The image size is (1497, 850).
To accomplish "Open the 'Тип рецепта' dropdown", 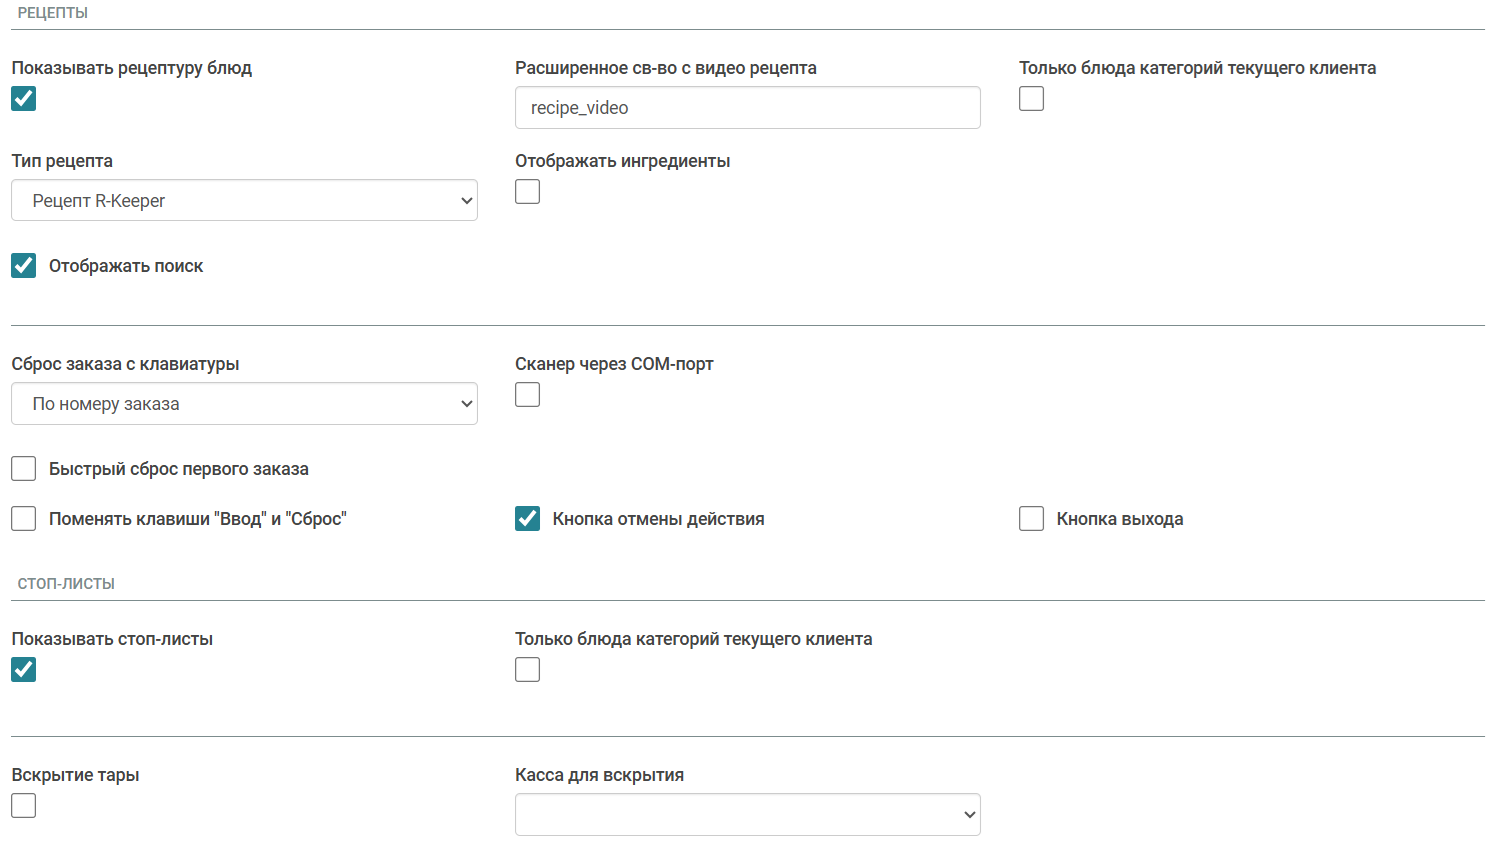I will (x=244, y=201).
